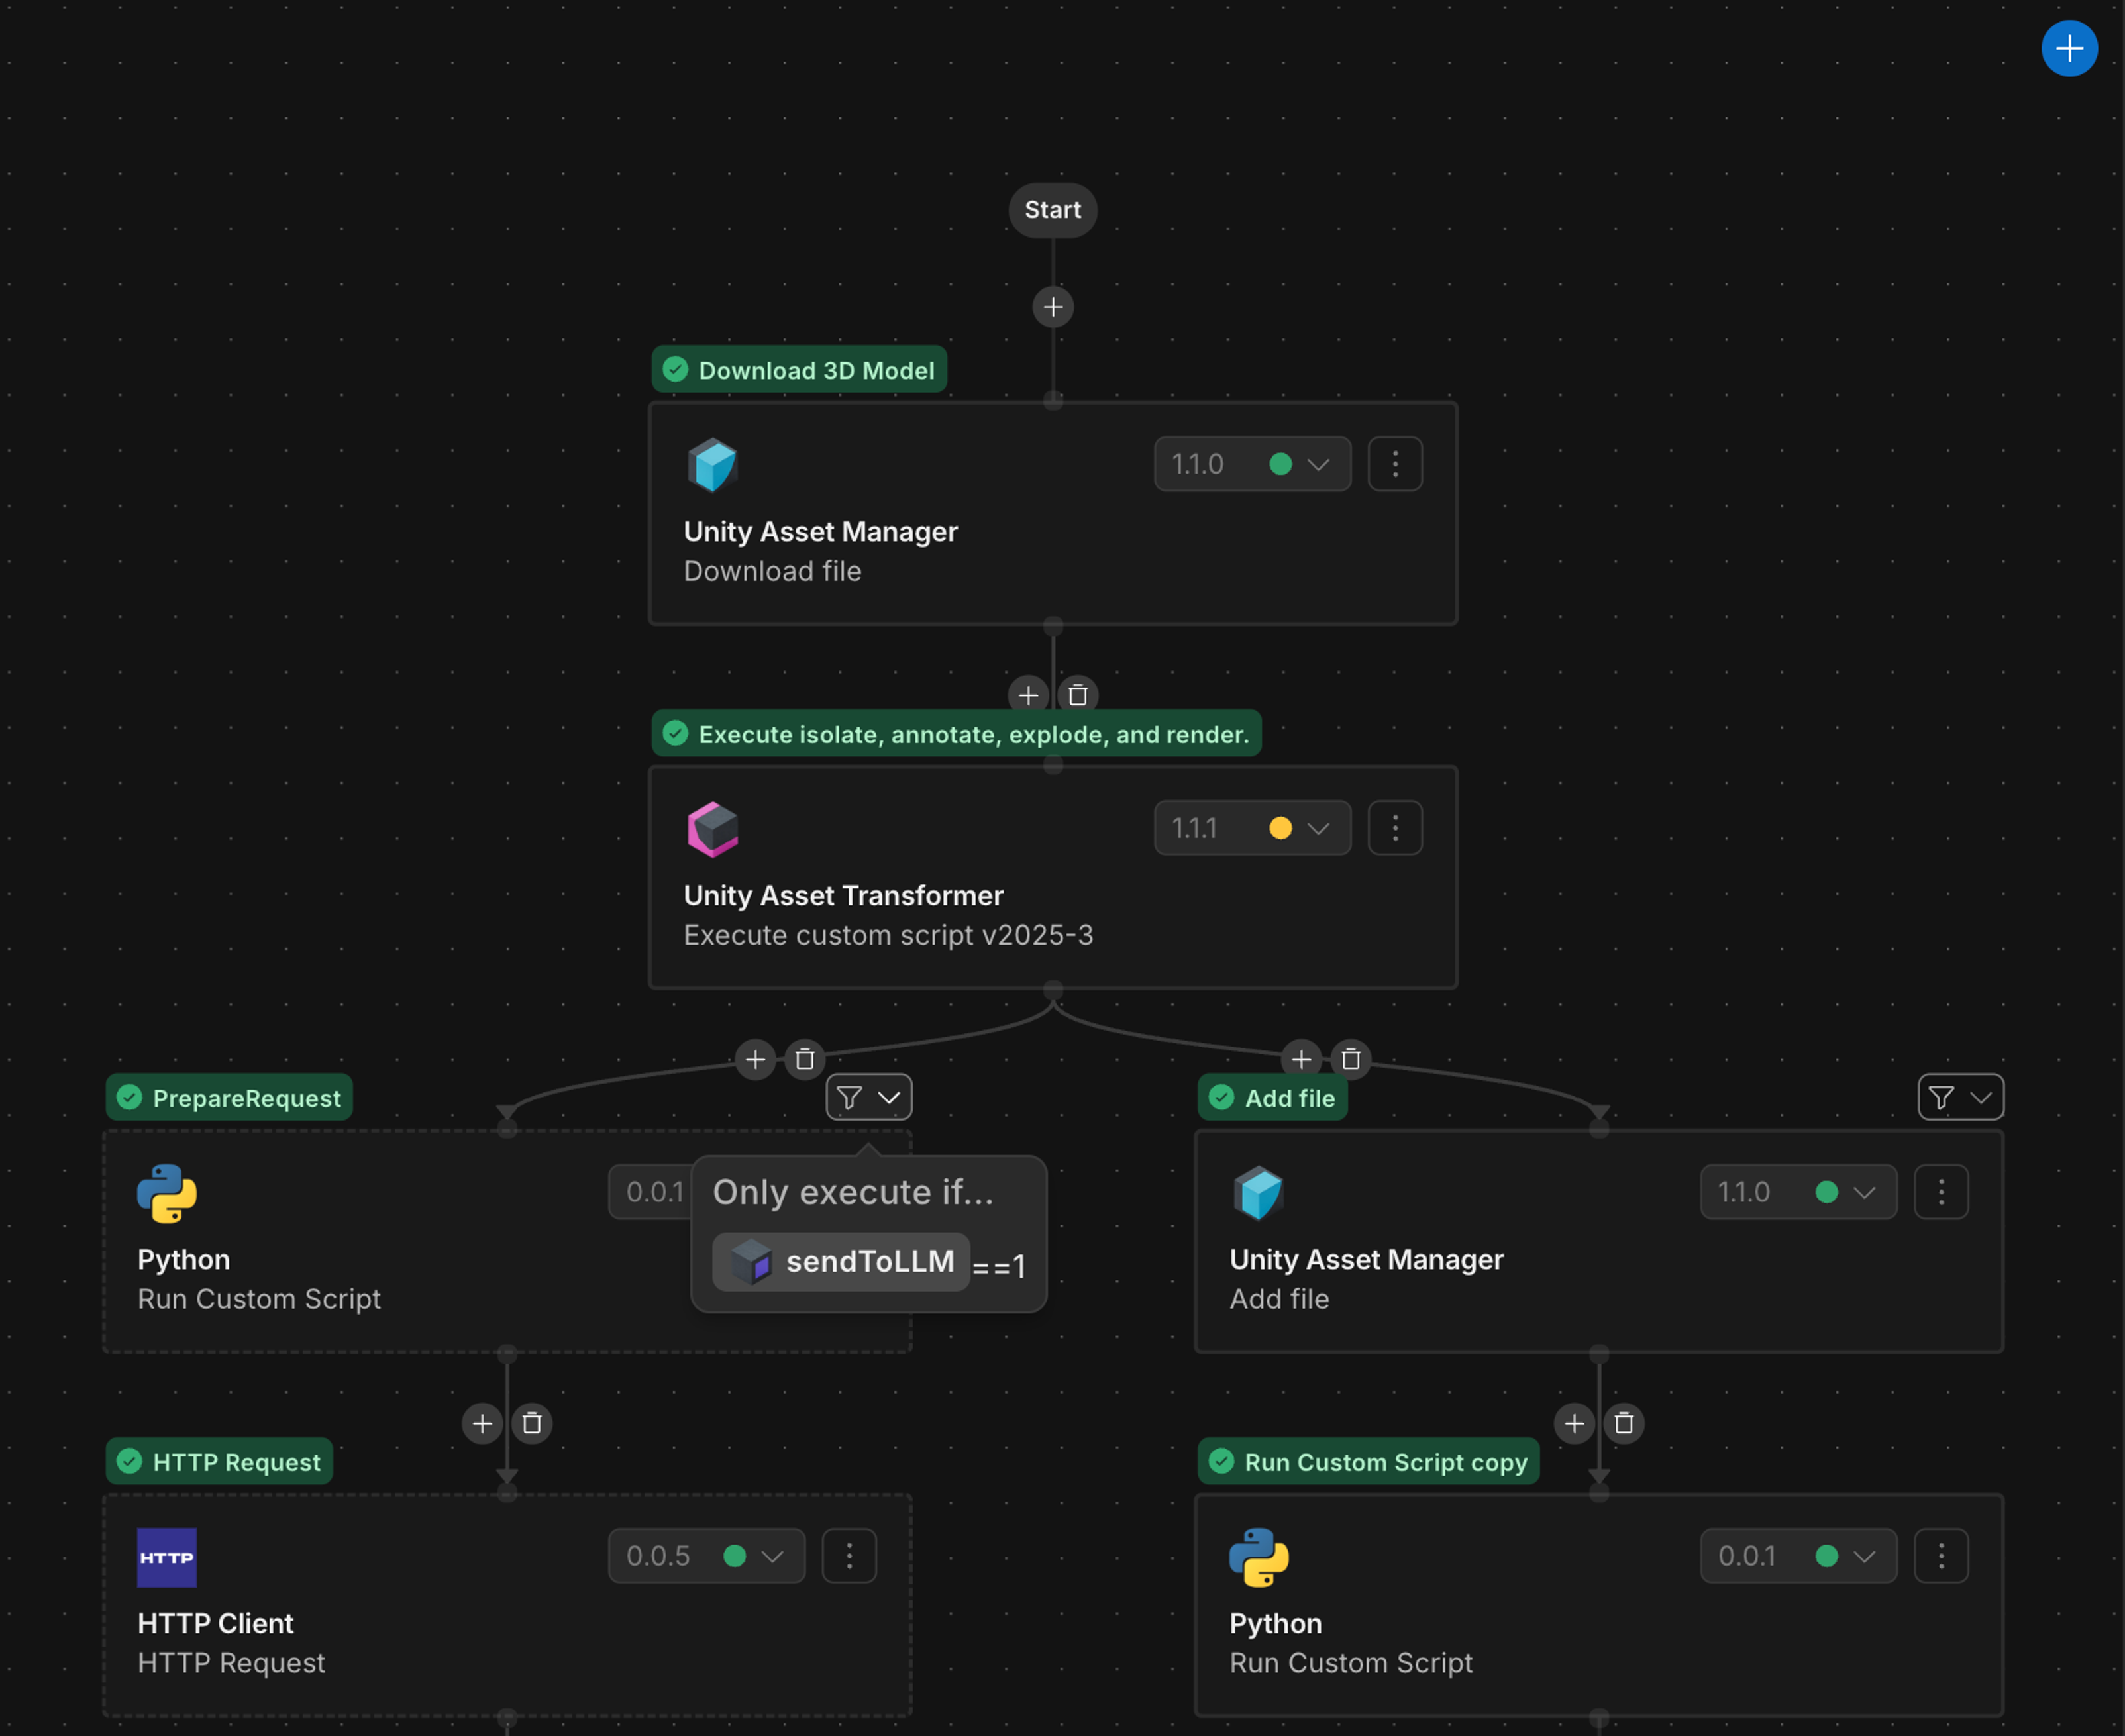Image resolution: width=2125 pixels, height=1736 pixels.
Task: Click the Run Custom Script copy label
Action: pyautogui.click(x=1368, y=1462)
